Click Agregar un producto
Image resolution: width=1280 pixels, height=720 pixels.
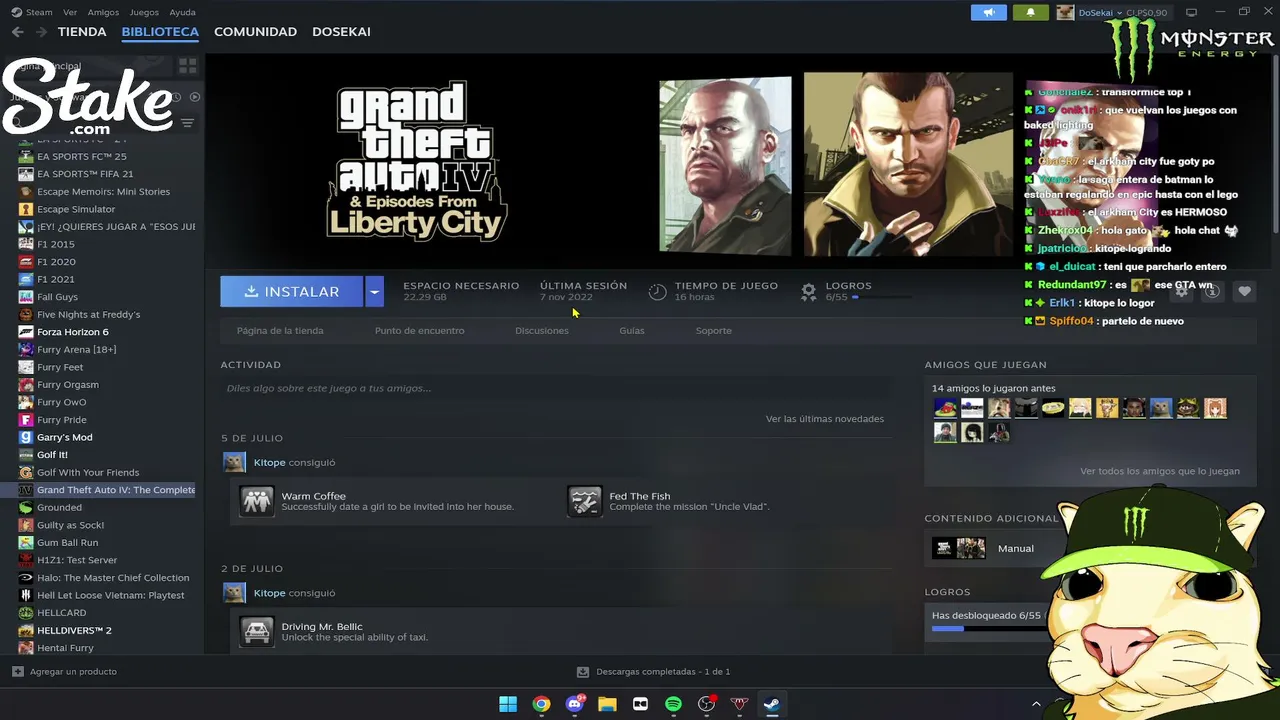73,672
